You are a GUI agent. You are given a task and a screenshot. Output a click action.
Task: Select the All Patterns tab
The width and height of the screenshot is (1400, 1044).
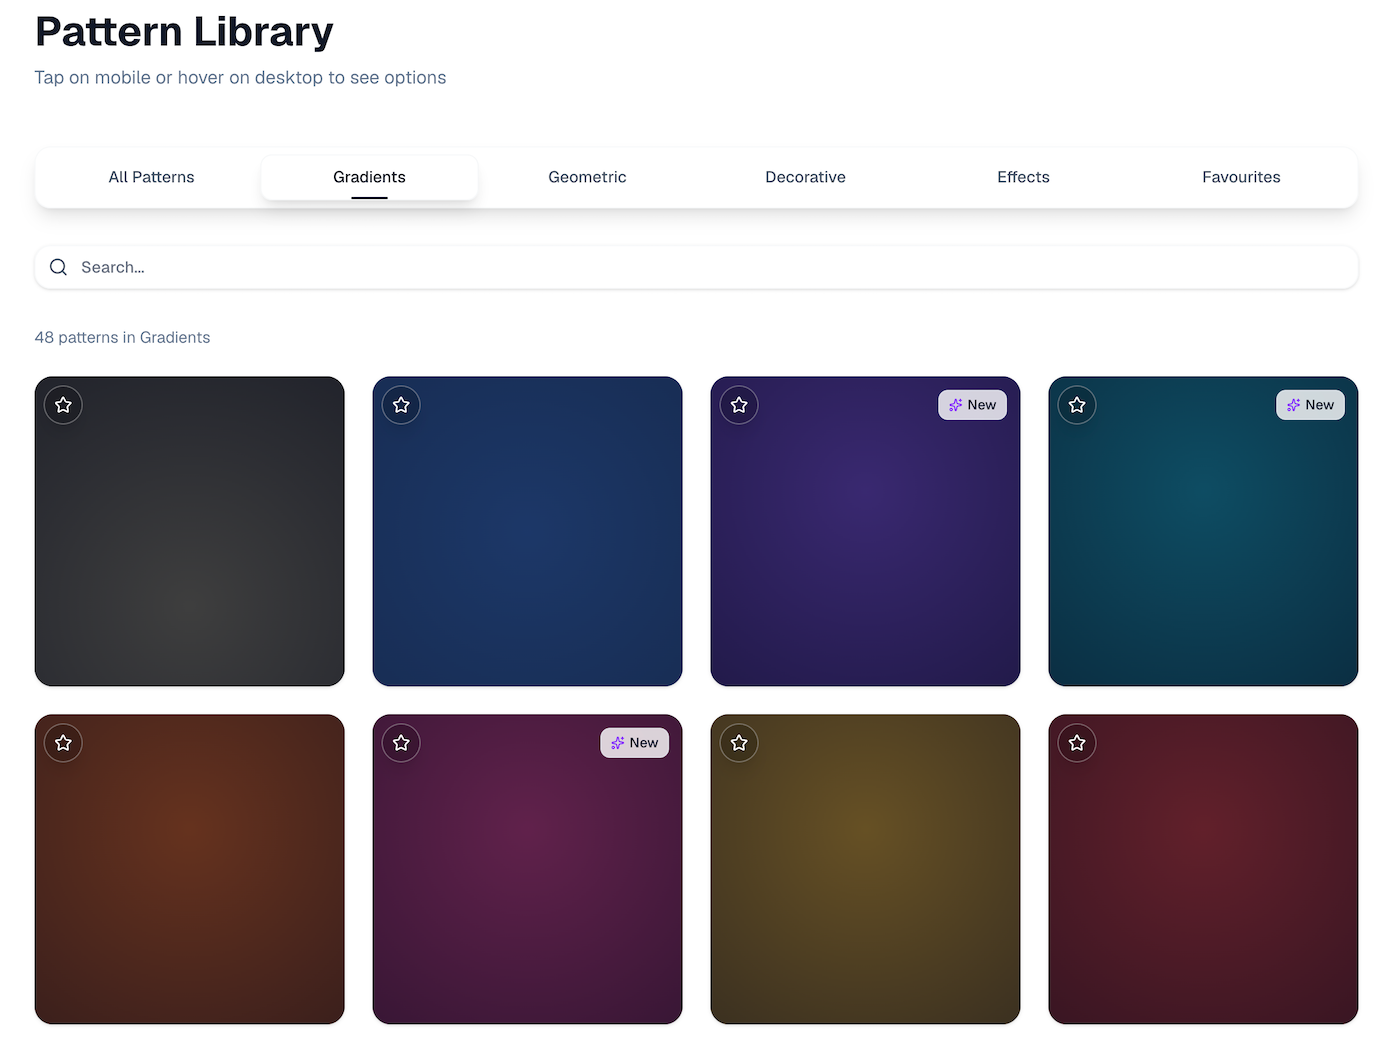(x=151, y=177)
